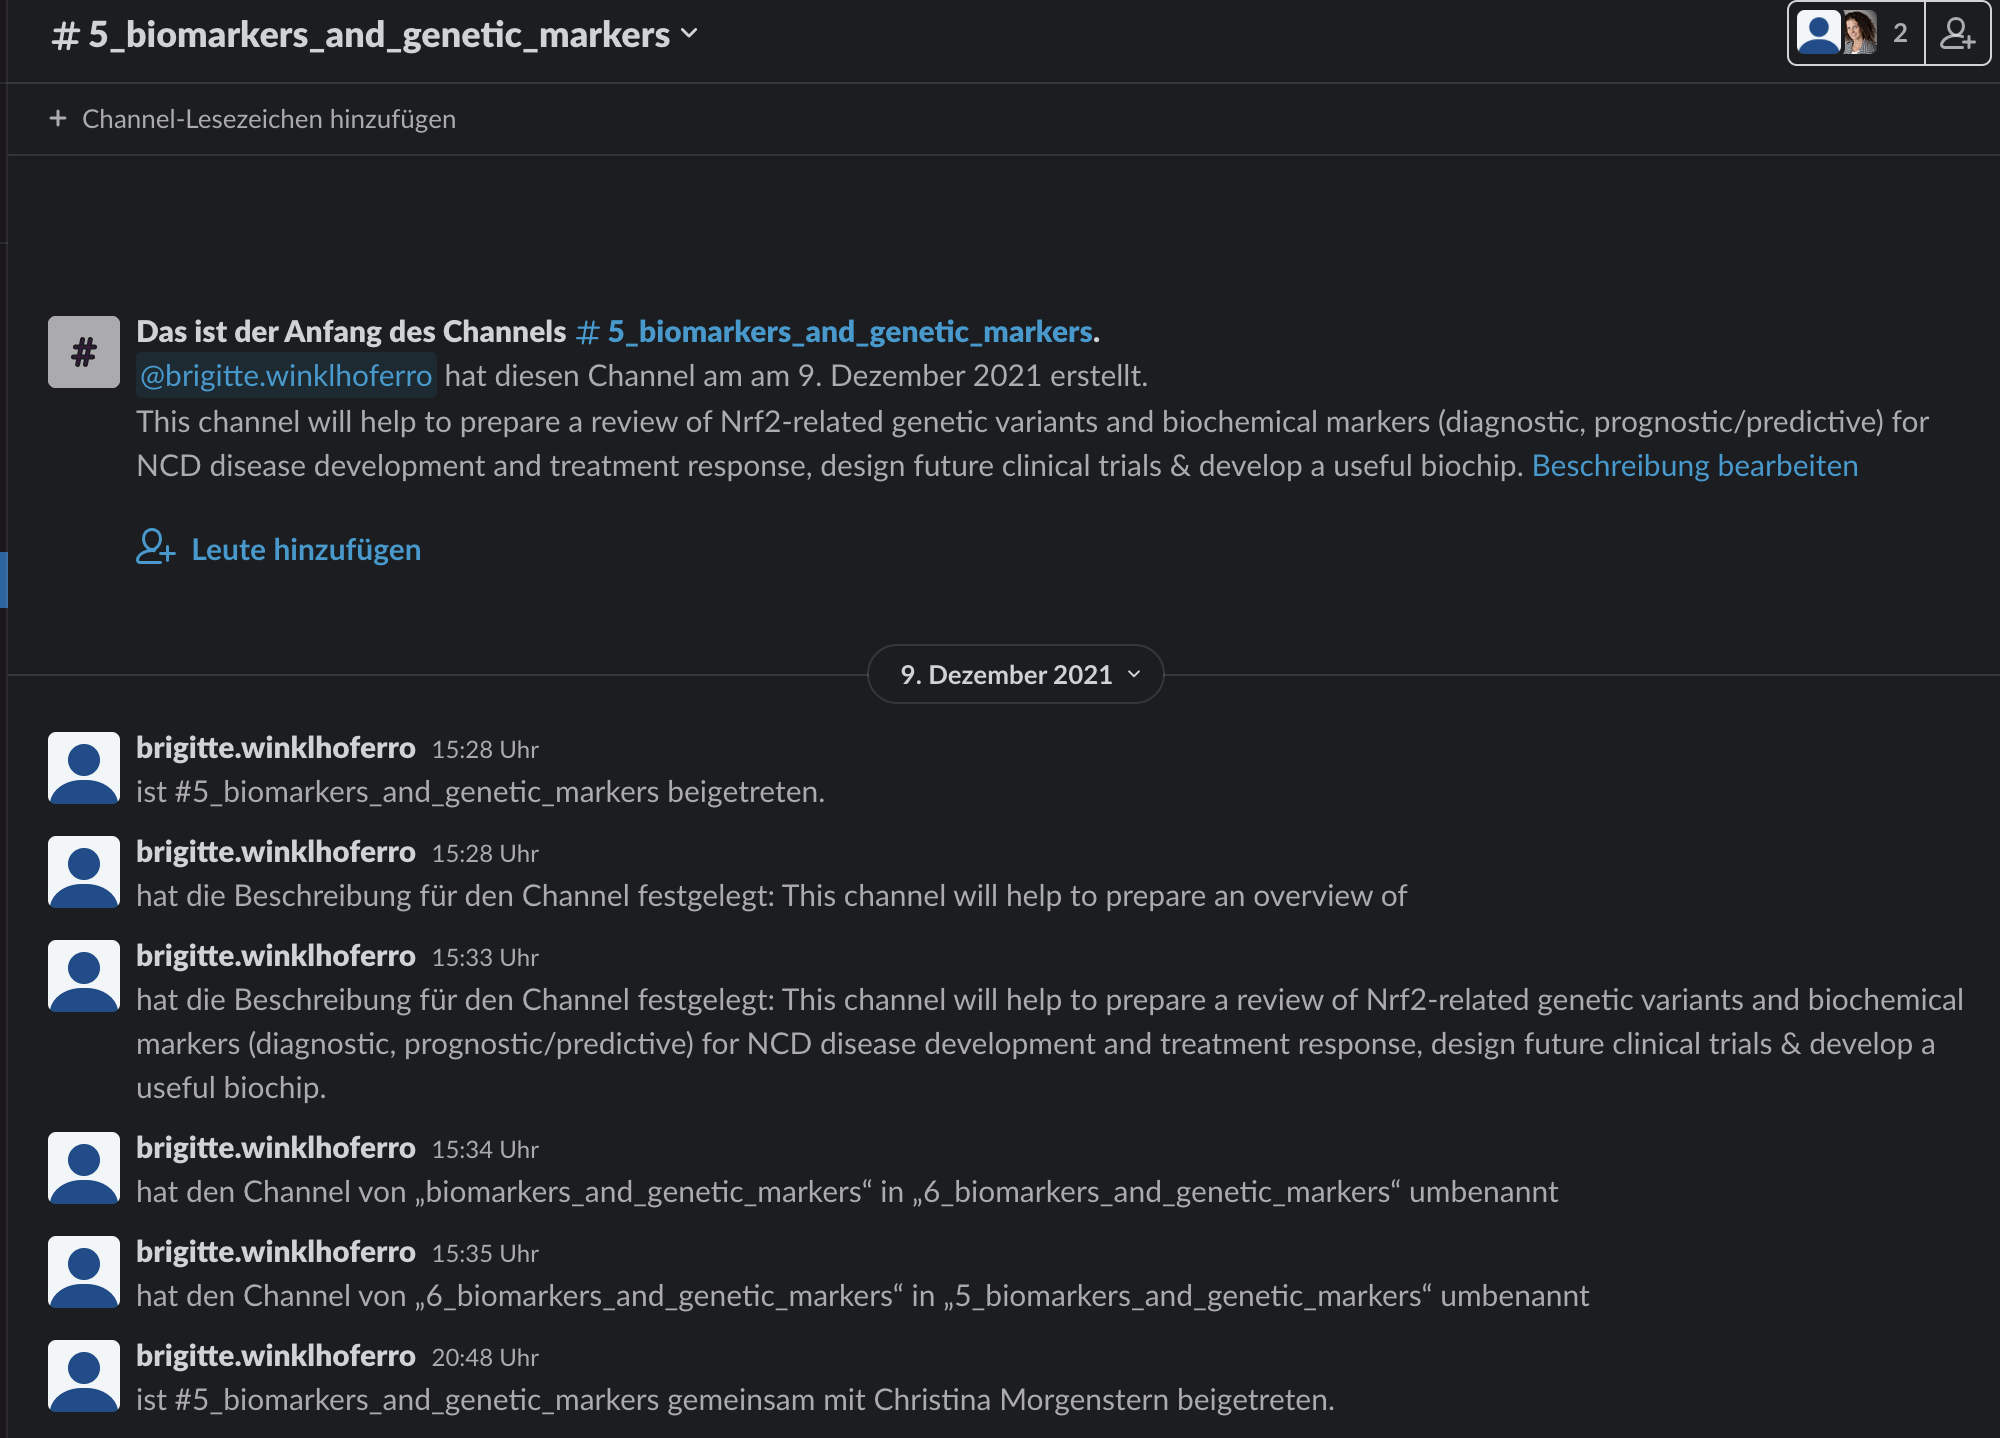2000x1438 pixels.
Task: Click the add people icon in header
Action: (1957, 34)
